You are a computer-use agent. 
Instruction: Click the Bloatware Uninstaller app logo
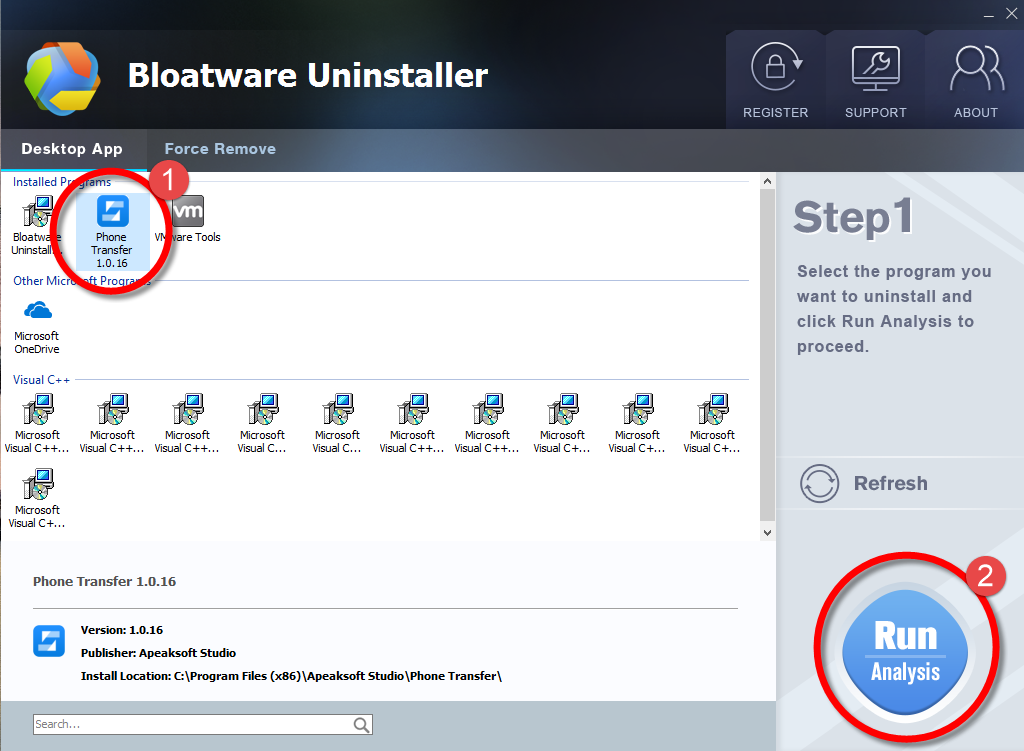(x=62, y=78)
